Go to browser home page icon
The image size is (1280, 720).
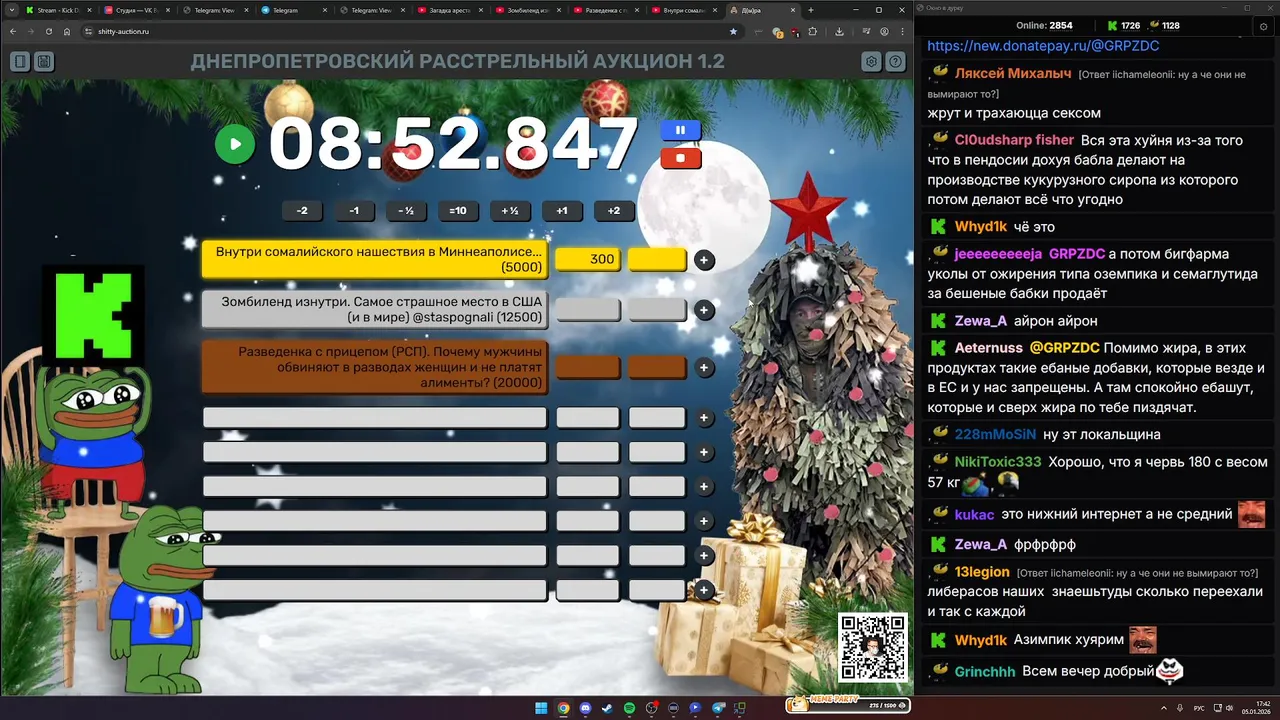pyautogui.click(x=67, y=31)
